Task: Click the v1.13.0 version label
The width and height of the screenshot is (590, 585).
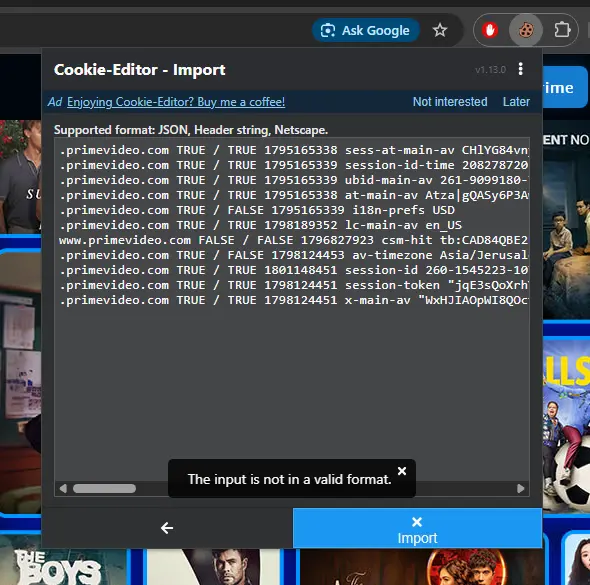Action: click(x=490, y=70)
